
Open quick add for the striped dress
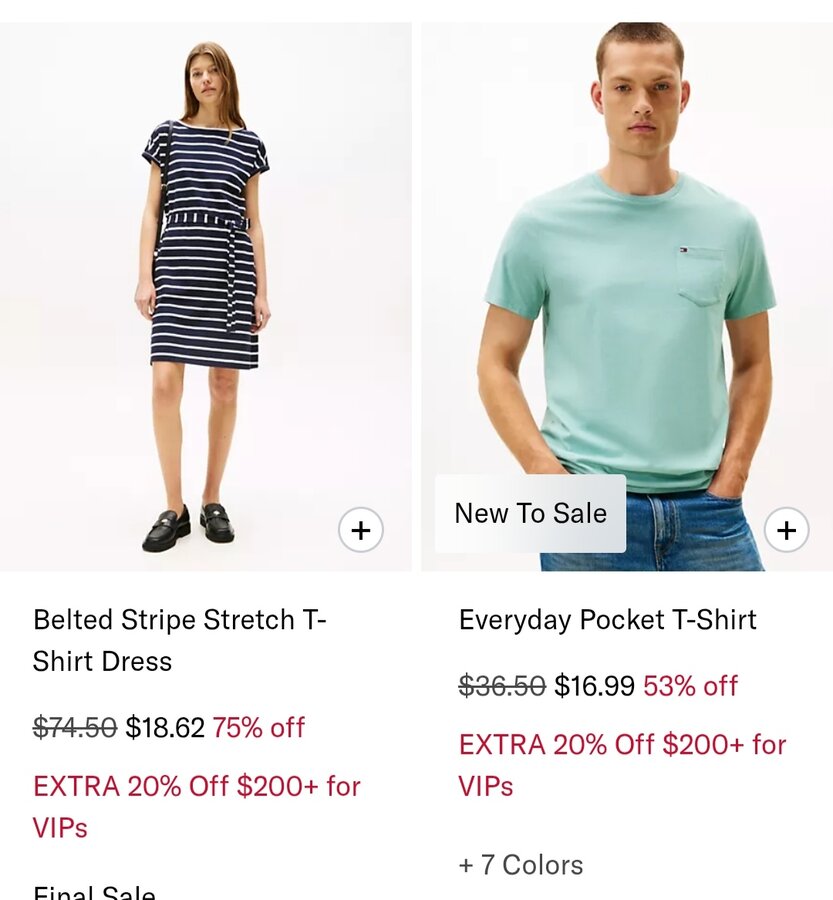point(361,530)
